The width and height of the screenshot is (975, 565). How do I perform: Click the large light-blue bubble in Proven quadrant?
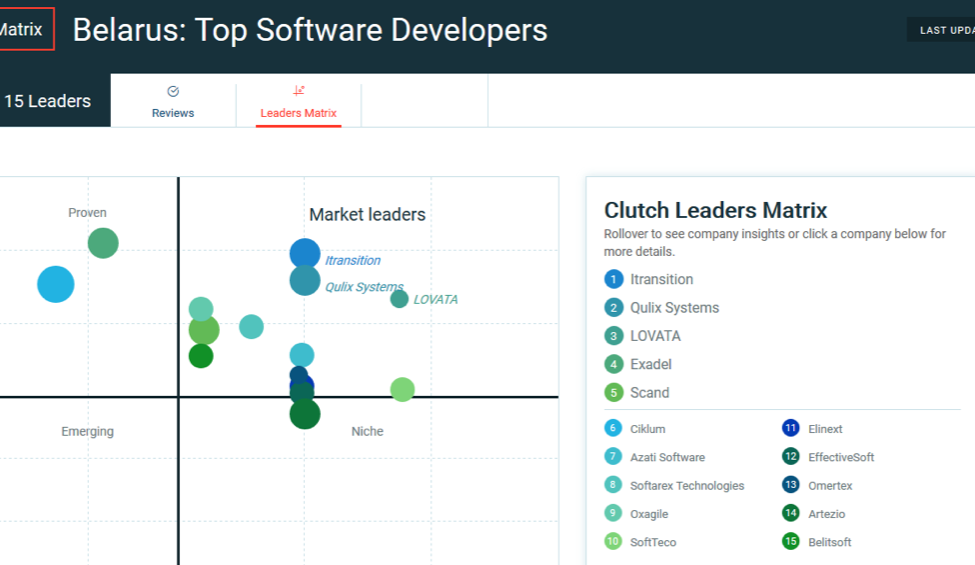(56, 285)
